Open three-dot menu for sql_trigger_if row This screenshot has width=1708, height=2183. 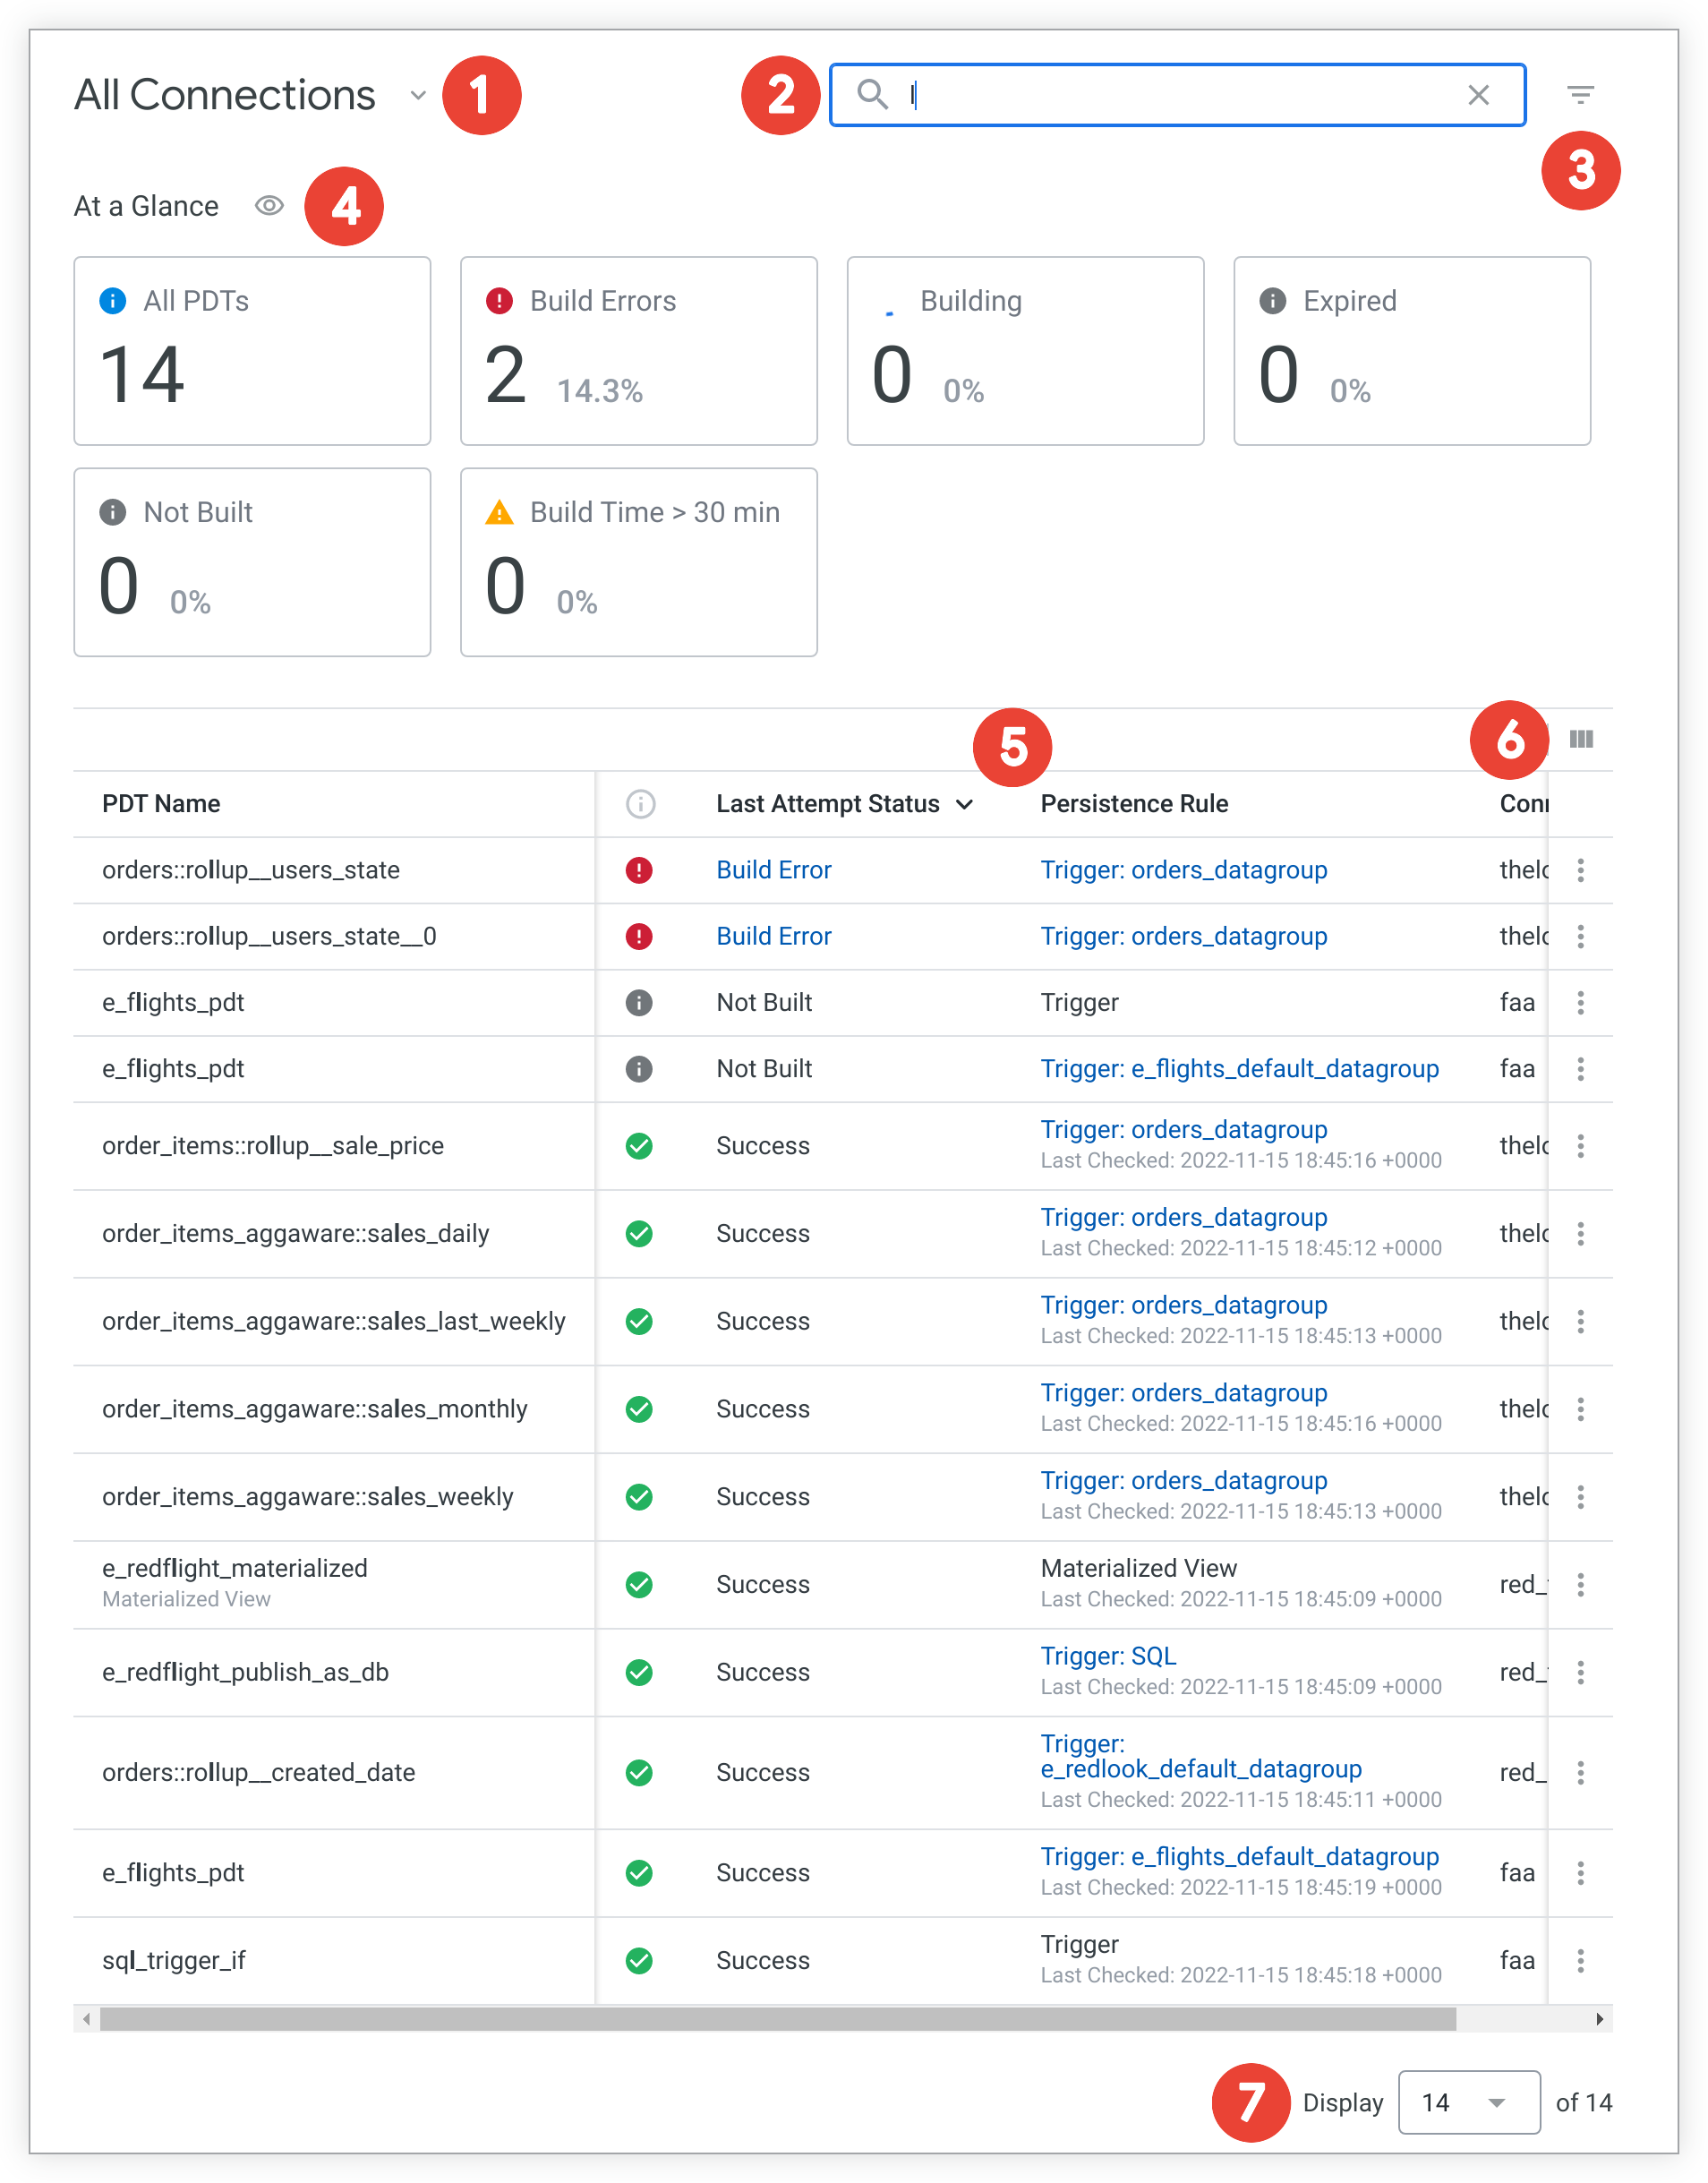click(1580, 1960)
